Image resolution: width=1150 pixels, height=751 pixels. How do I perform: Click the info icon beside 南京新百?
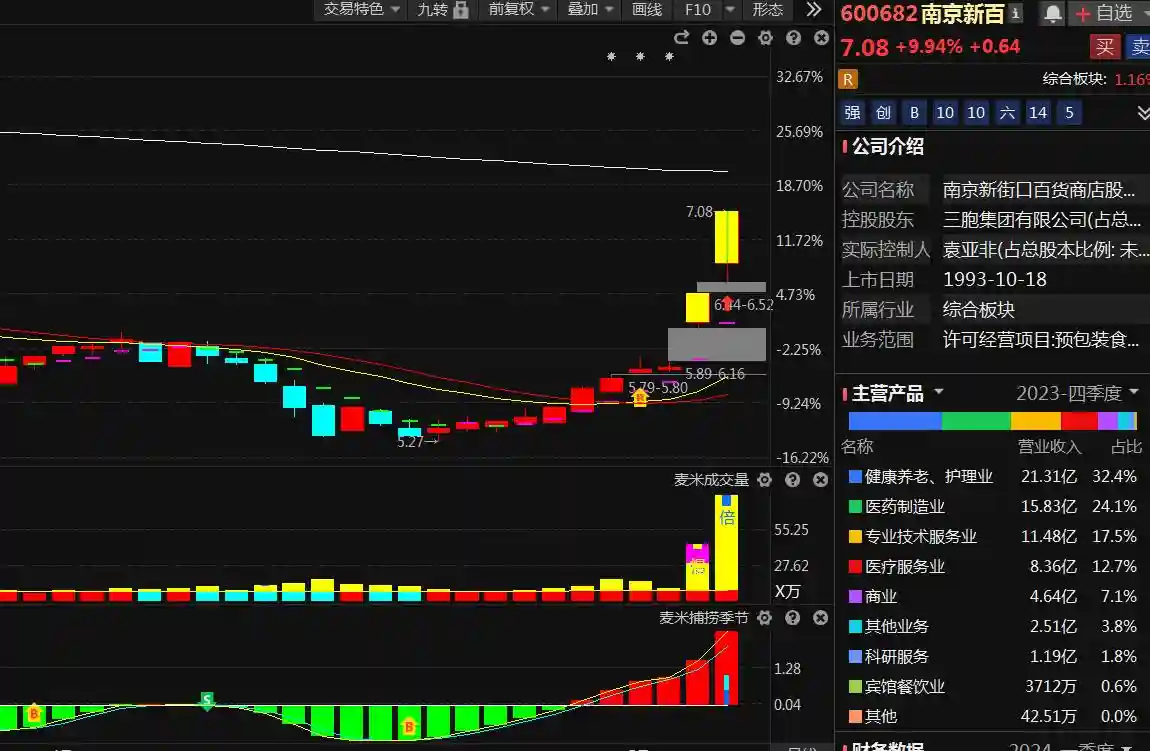click(x=1016, y=13)
